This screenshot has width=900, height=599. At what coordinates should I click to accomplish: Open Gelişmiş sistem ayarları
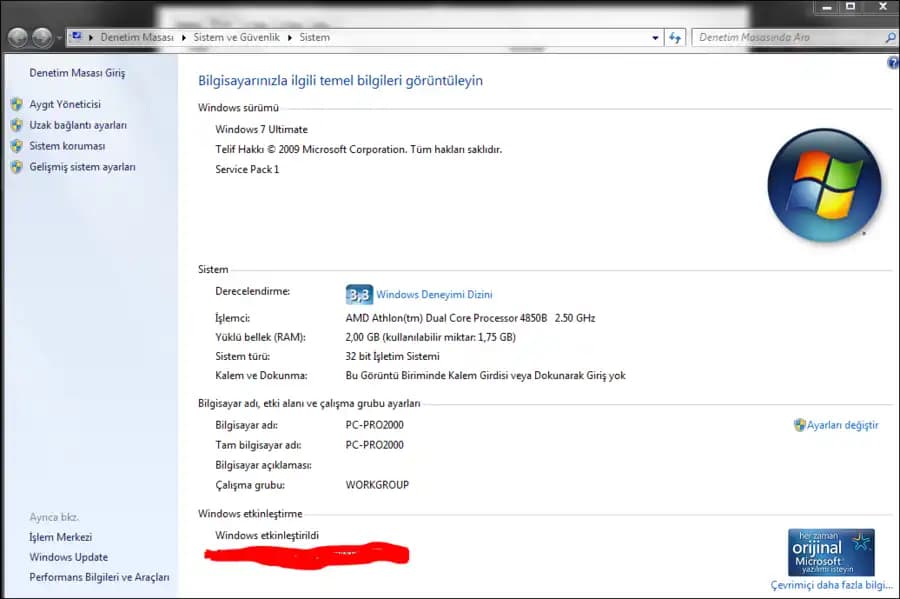coord(82,167)
